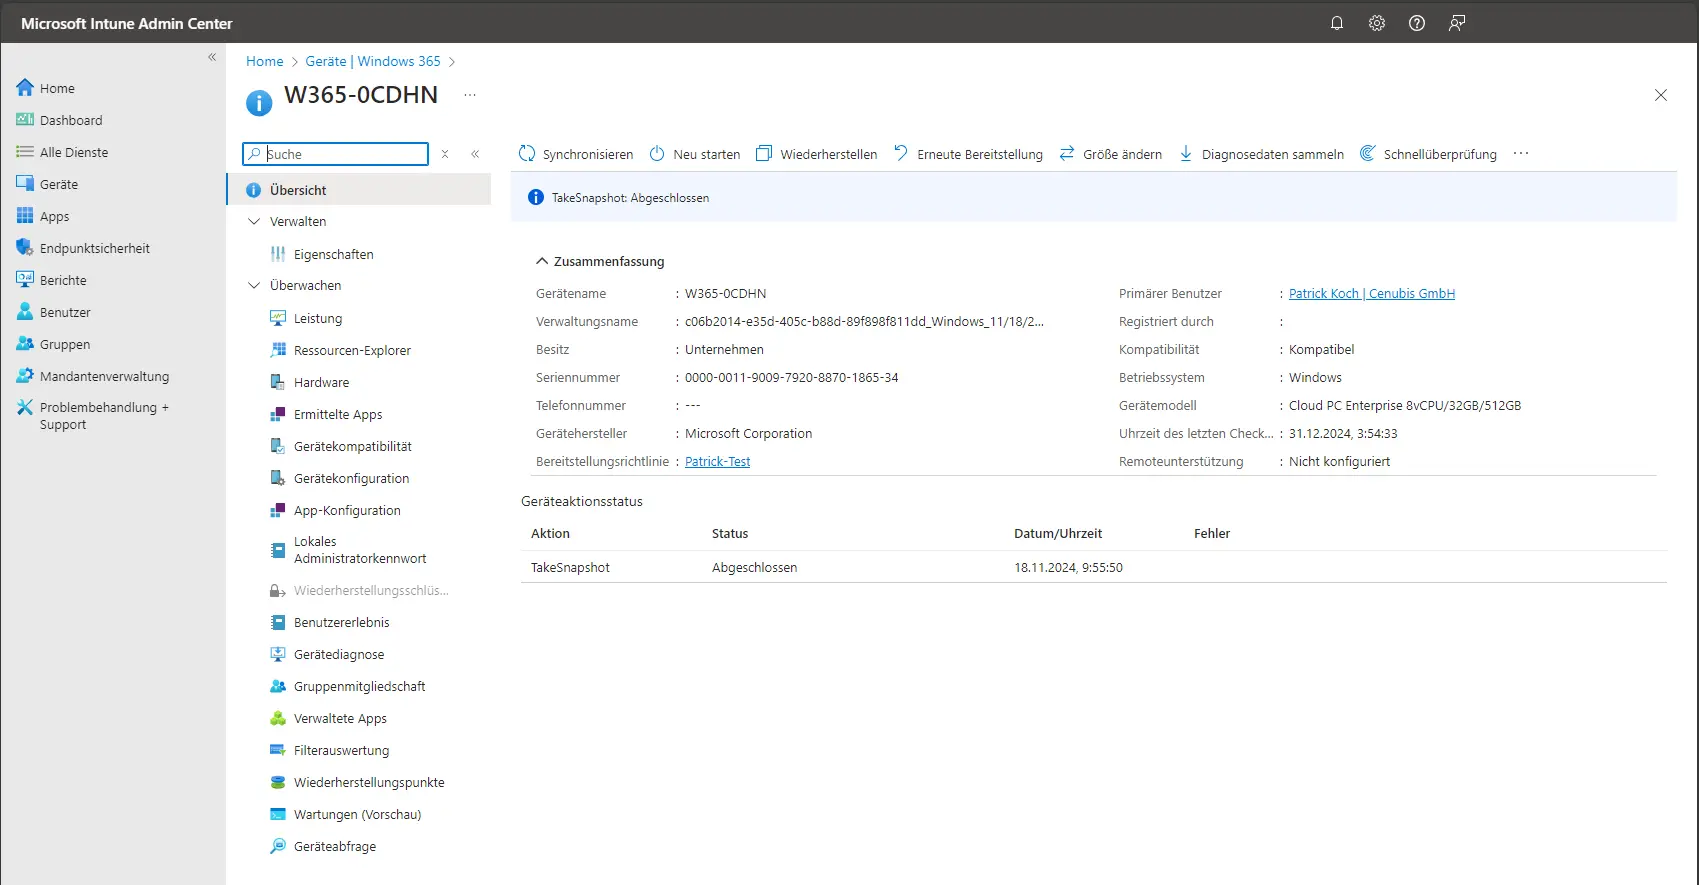This screenshot has width=1699, height=885.
Task: Open the Patrick-Test provisioning policy link
Action: pyautogui.click(x=717, y=461)
